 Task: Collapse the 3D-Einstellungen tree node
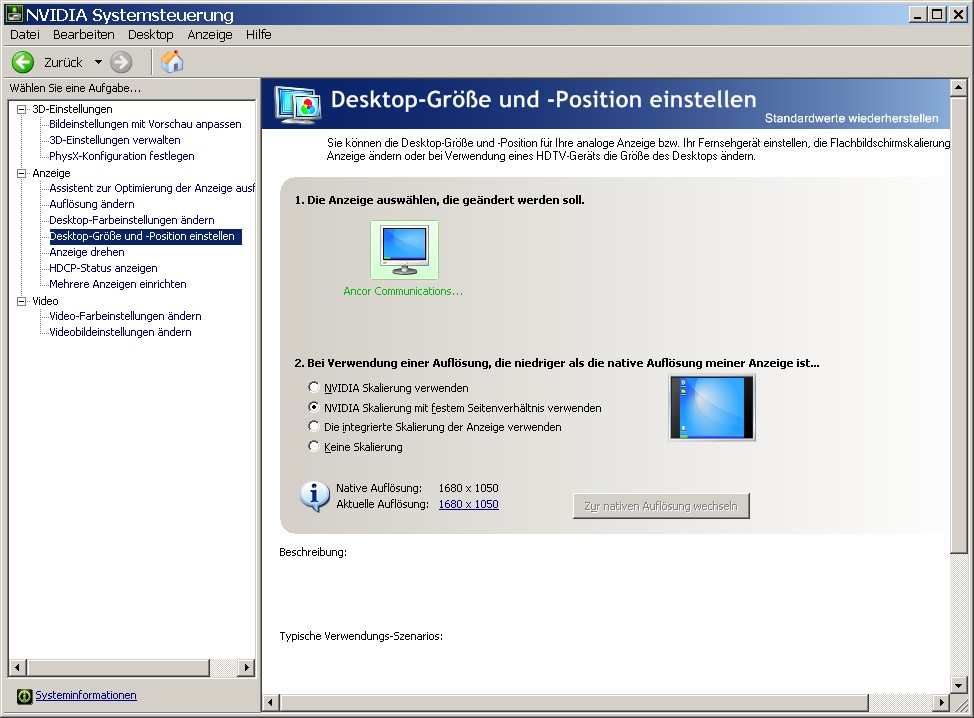[x=22, y=109]
